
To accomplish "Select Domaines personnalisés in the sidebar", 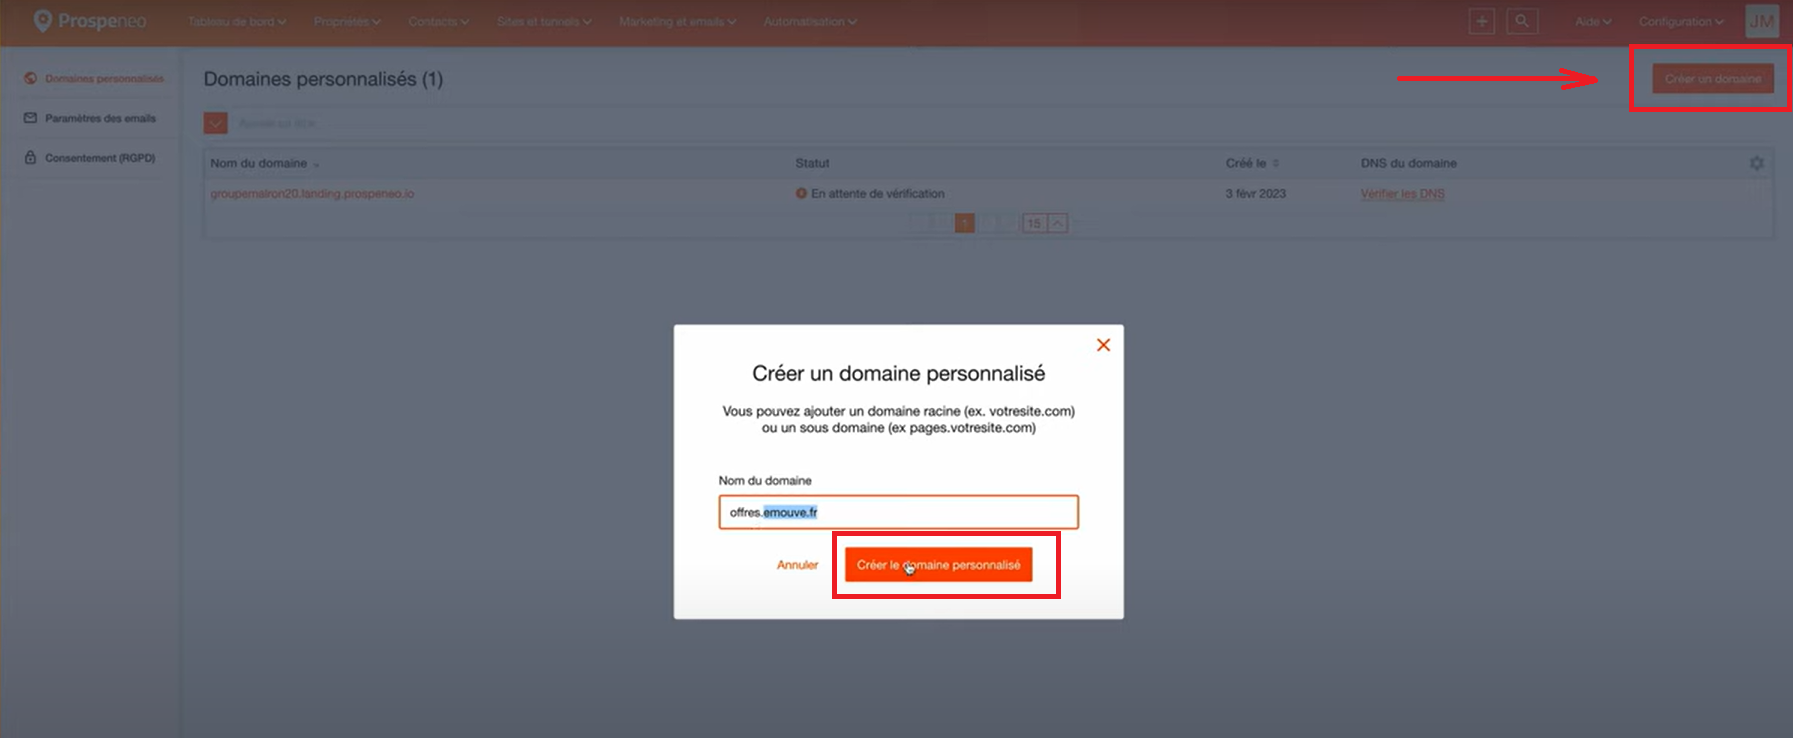I will (x=94, y=79).
